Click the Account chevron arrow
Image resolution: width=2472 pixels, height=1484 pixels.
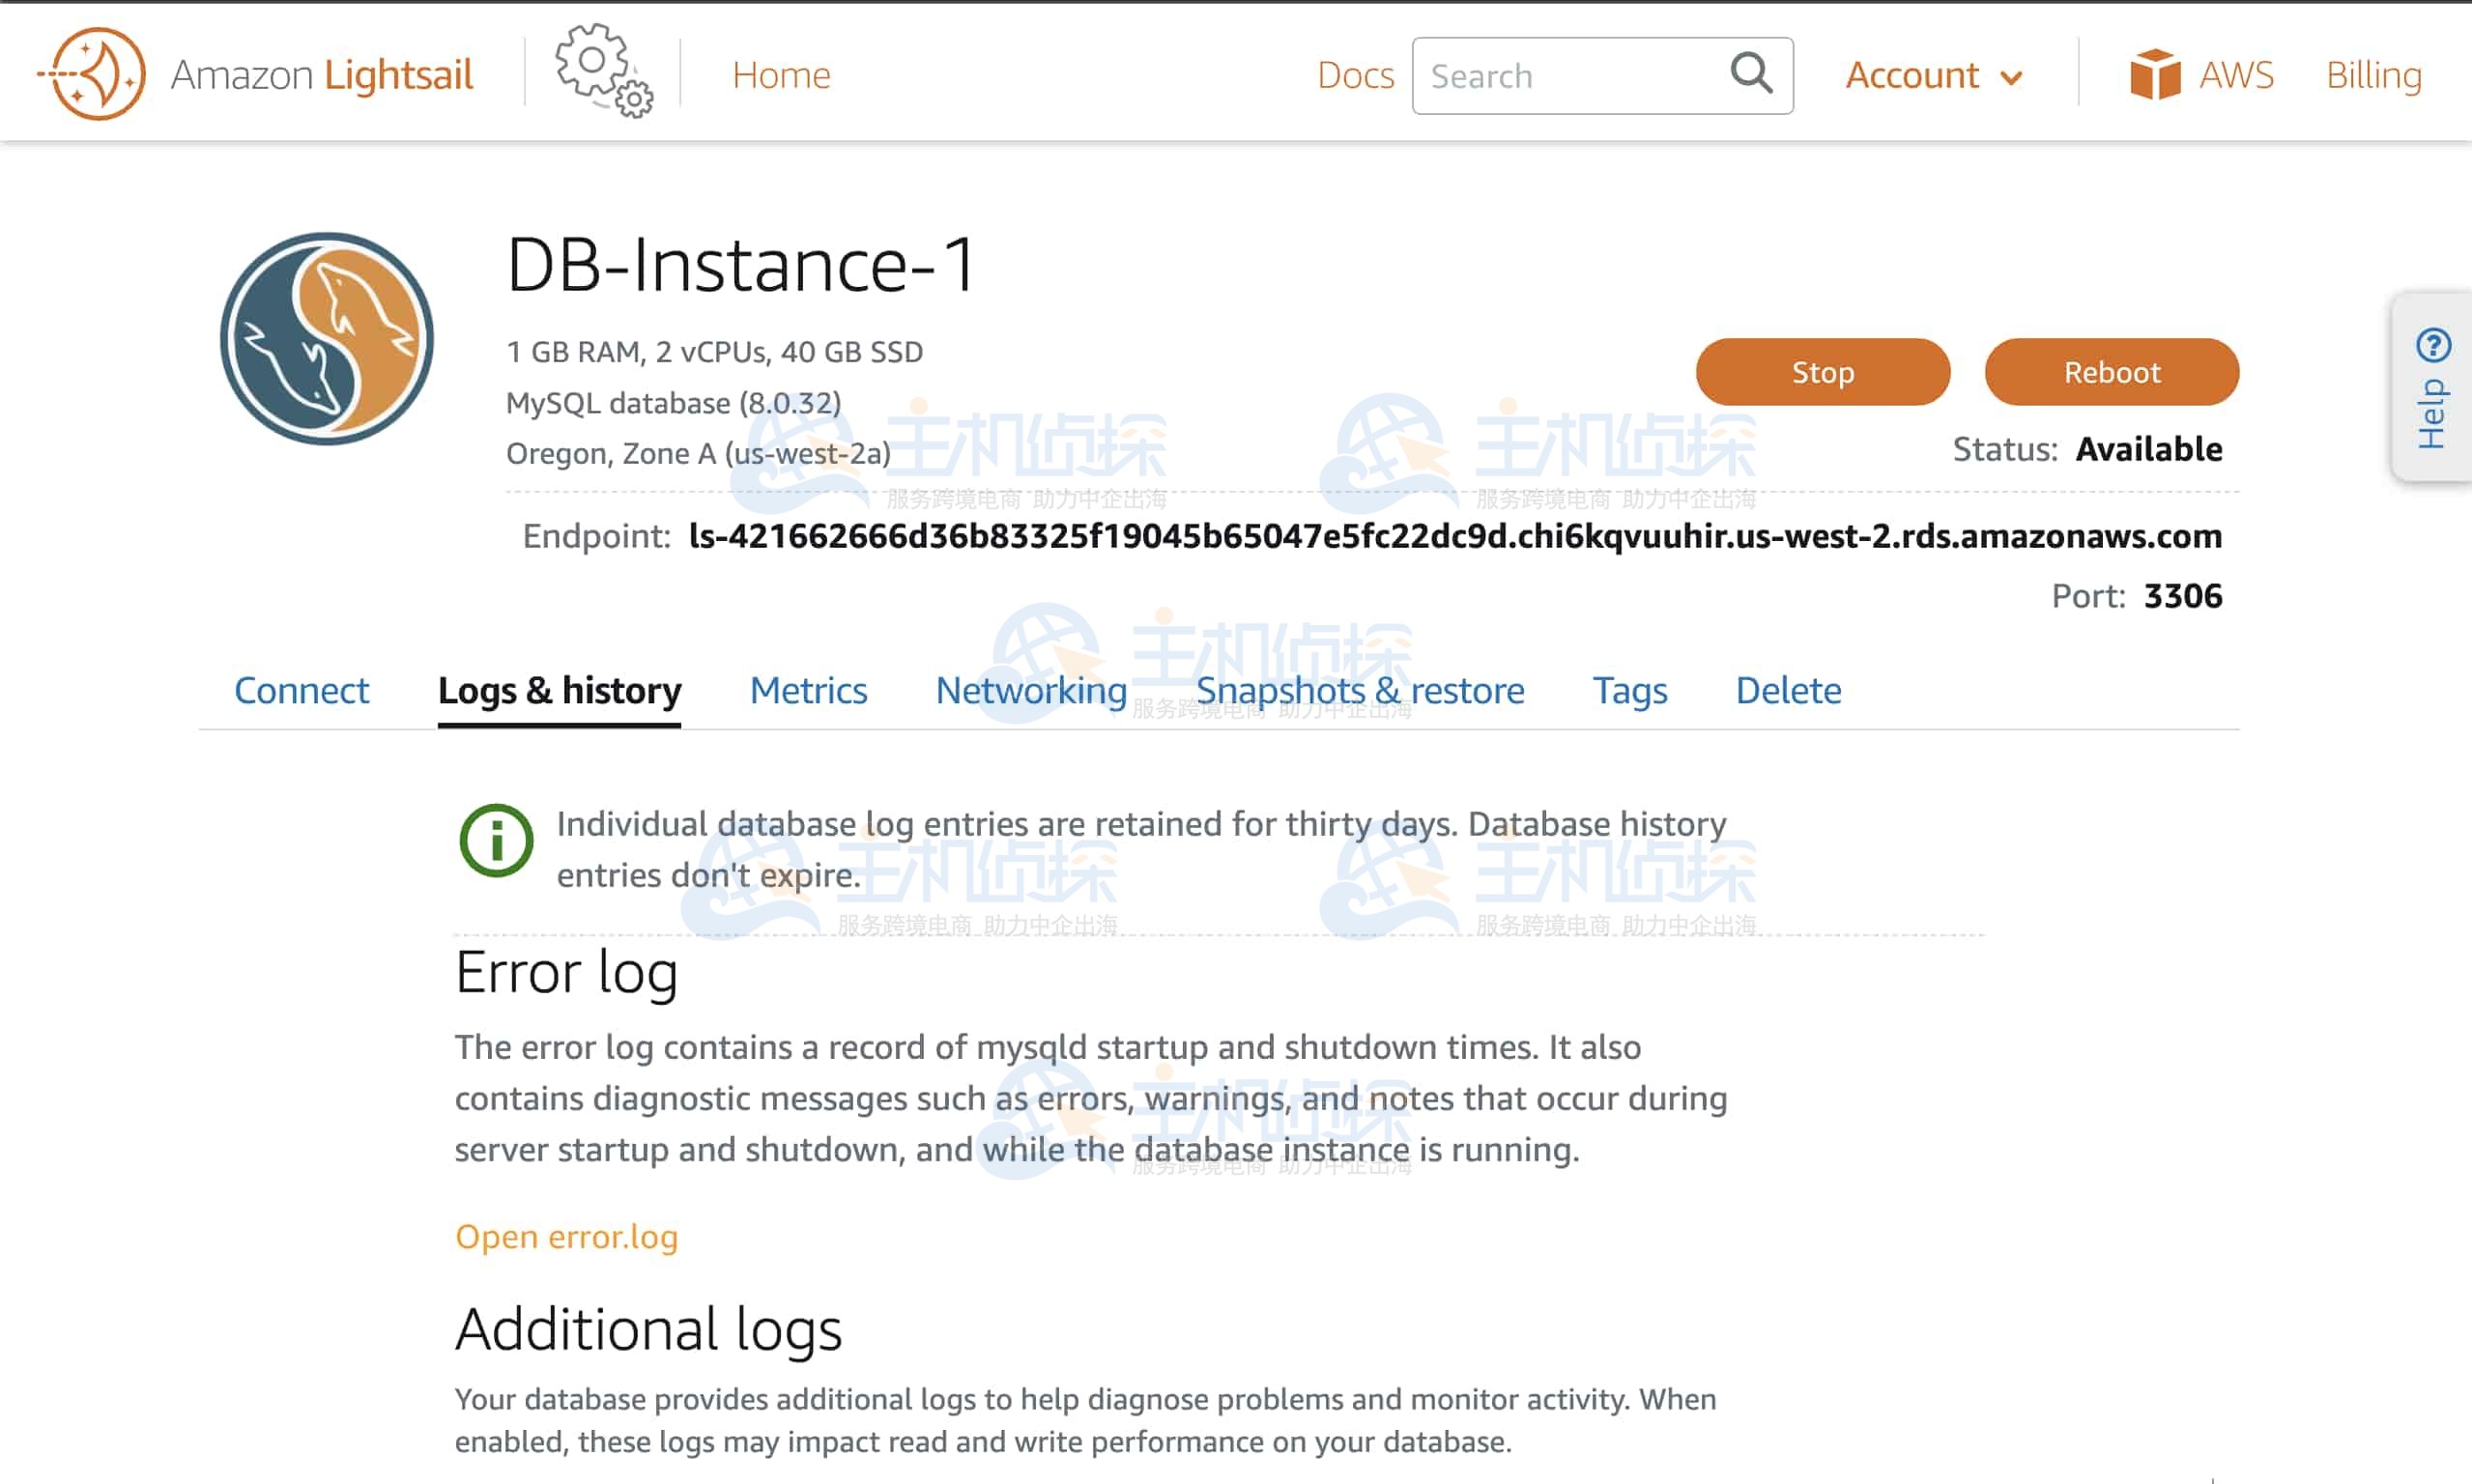pos(2011,78)
